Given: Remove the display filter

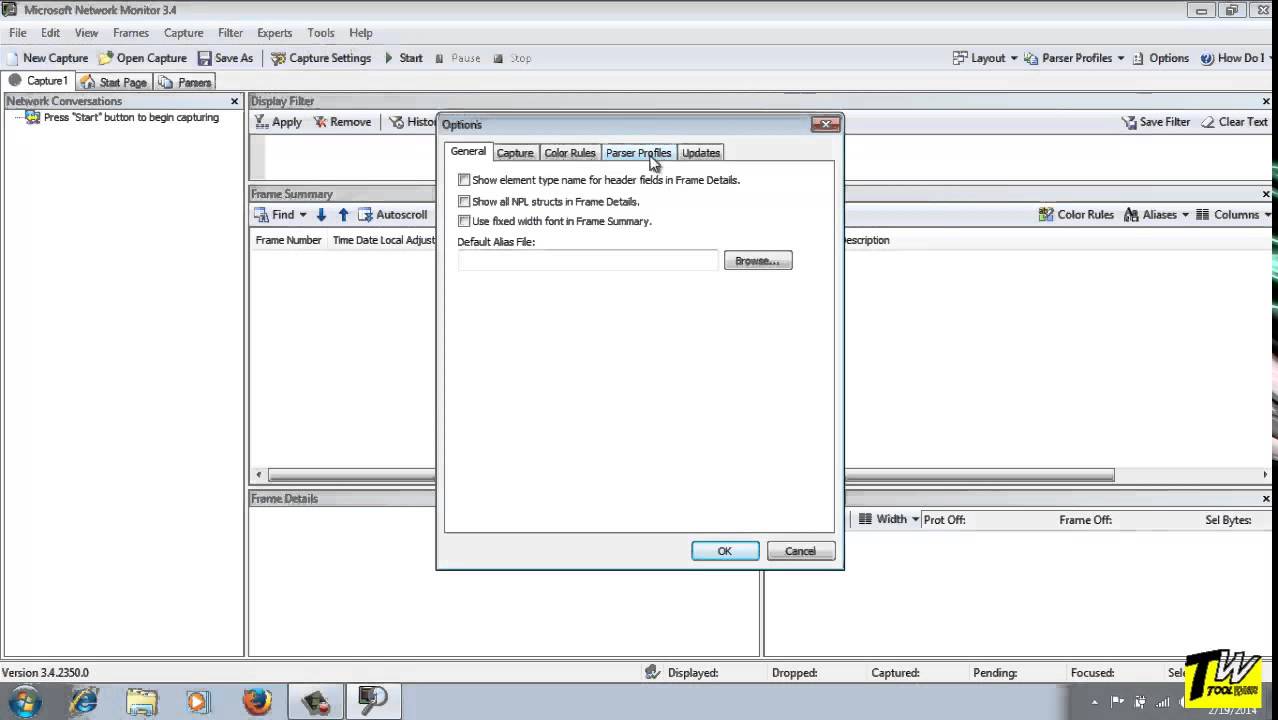Looking at the screenshot, I should tap(342, 122).
